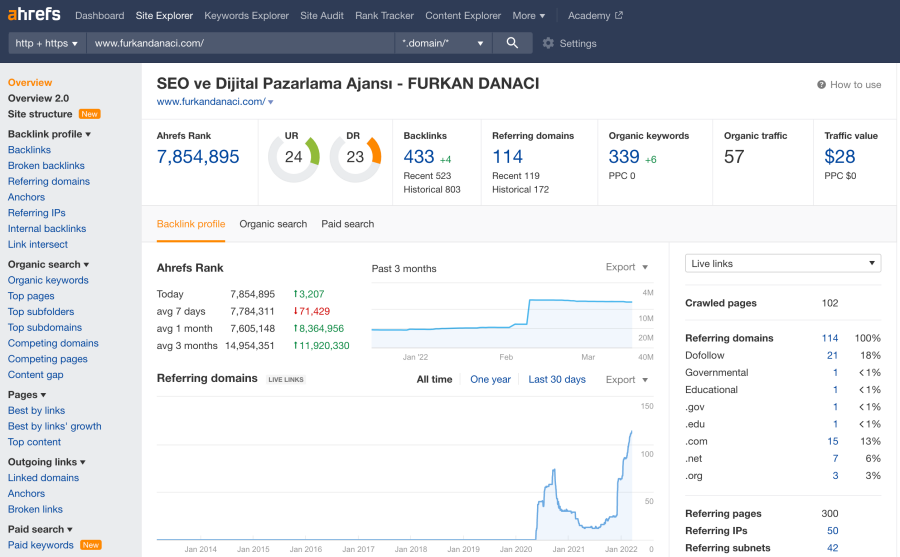Open Internal backlinks report

[x=47, y=229]
